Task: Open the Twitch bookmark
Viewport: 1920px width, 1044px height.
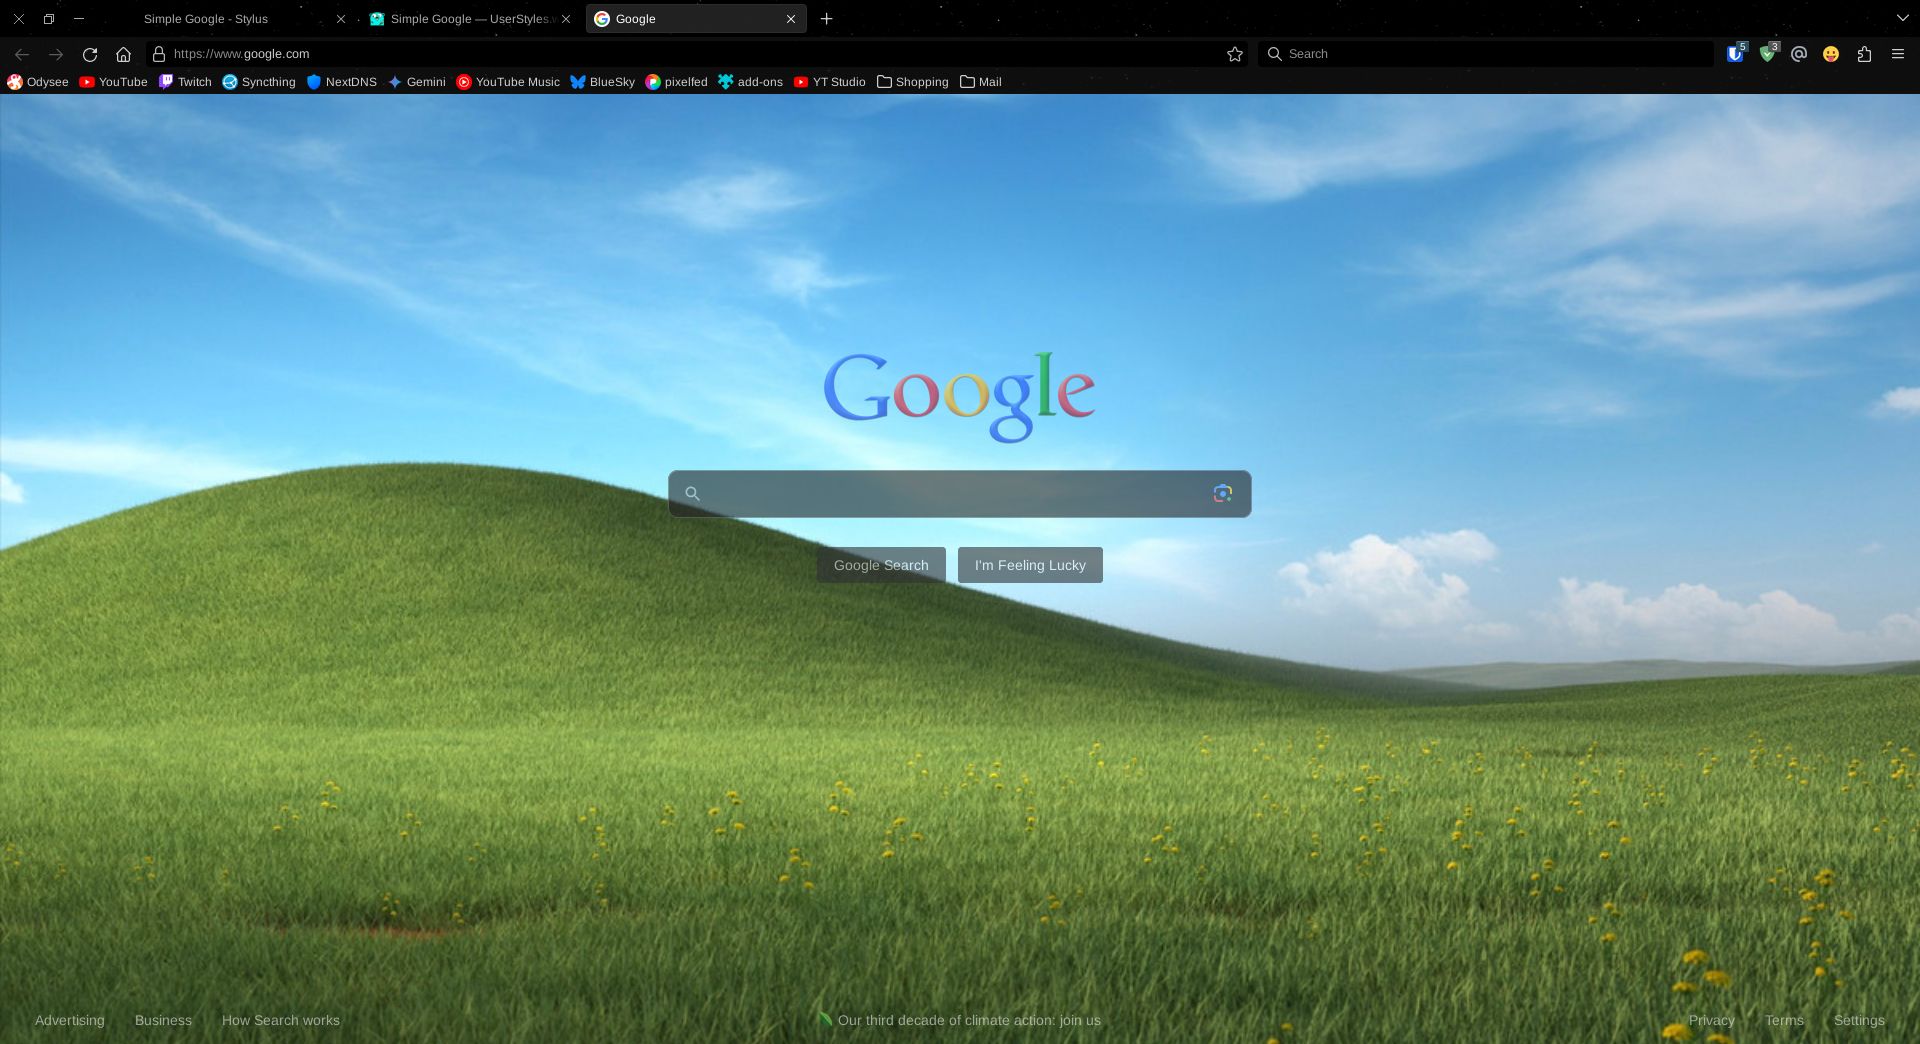Action: click(185, 82)
